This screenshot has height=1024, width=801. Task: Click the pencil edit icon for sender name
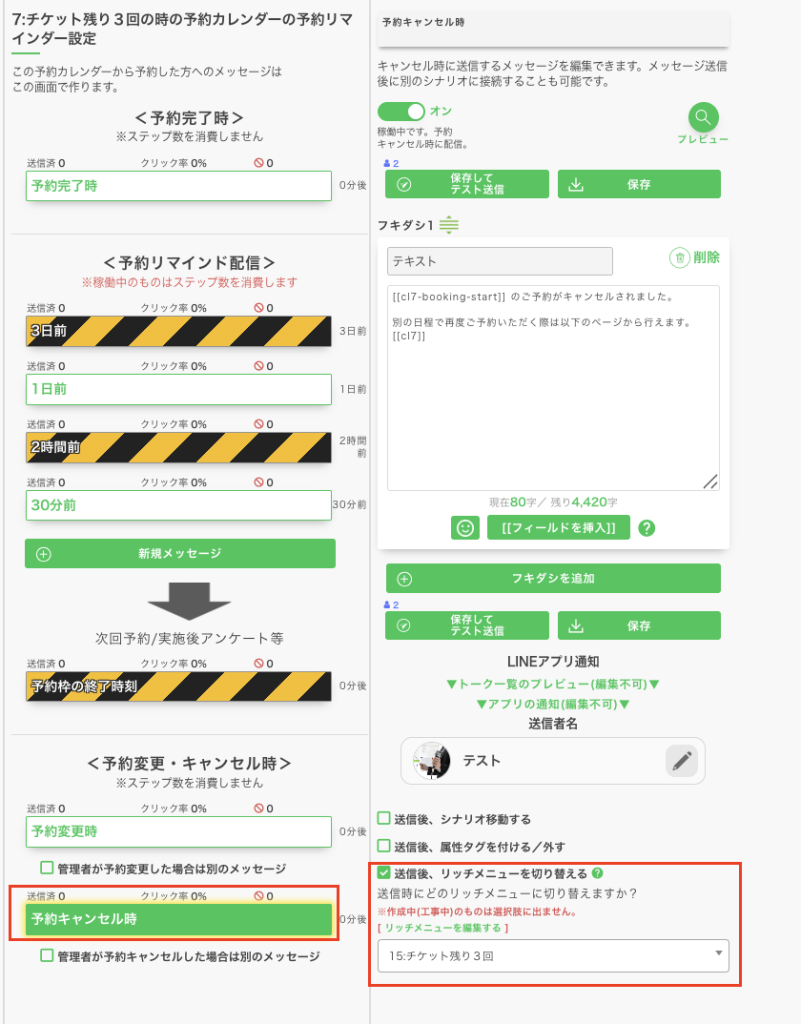[x=682, y=761]
